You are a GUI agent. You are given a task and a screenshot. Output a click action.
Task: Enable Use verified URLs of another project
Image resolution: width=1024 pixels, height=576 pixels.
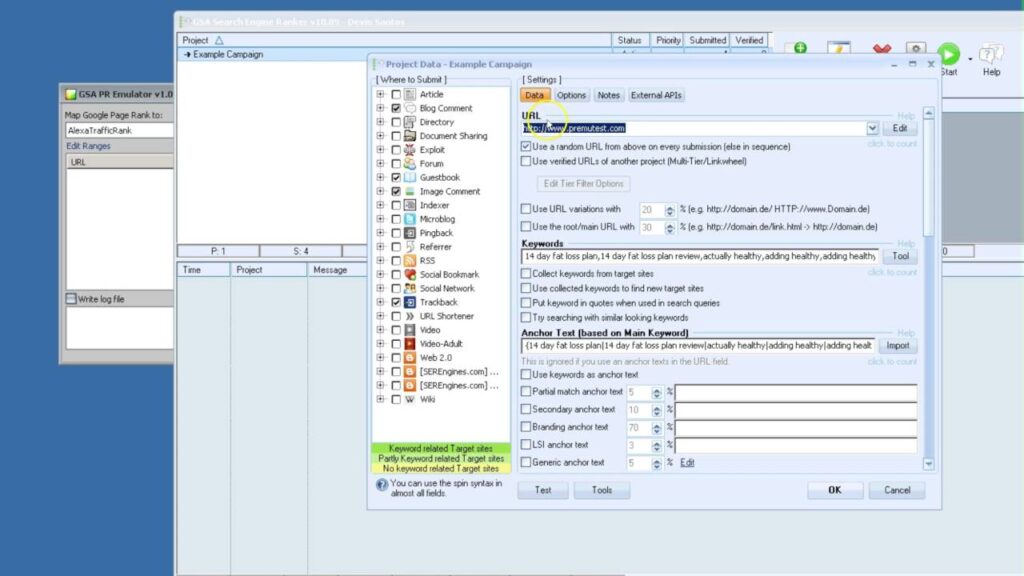click(x=526, y=161)
